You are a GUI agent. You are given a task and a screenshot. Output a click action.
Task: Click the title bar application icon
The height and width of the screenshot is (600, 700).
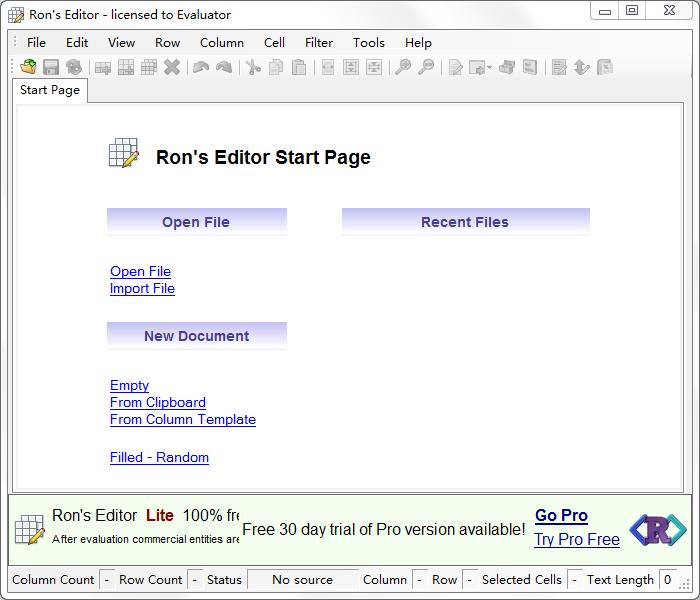tap(16, 15)
